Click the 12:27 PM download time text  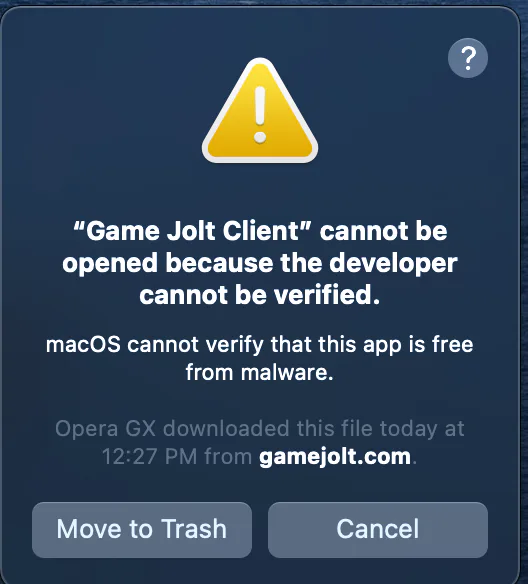point(149,457)
